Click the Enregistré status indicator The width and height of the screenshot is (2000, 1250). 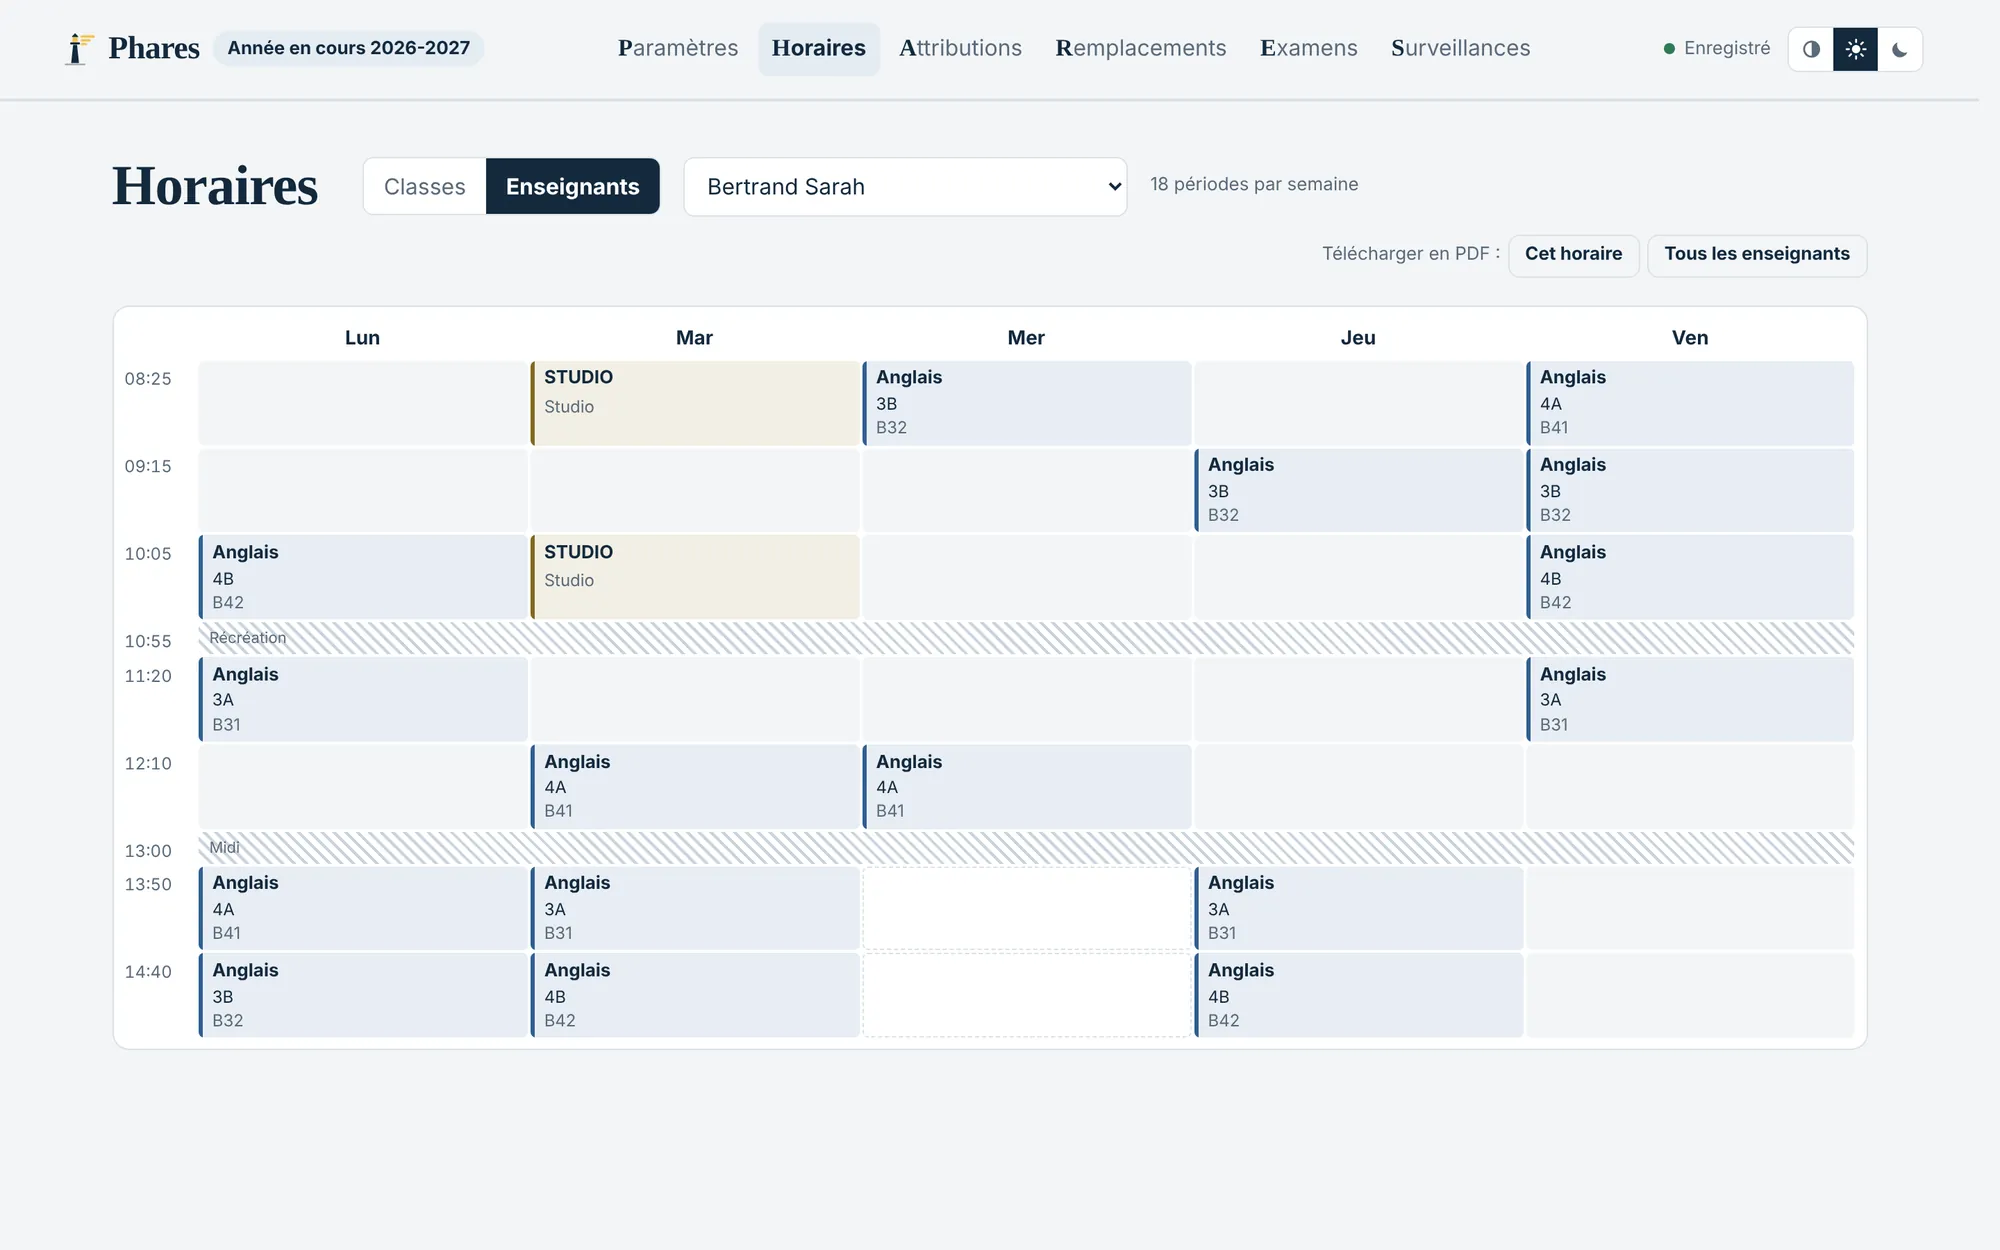tap(1717, 48)
